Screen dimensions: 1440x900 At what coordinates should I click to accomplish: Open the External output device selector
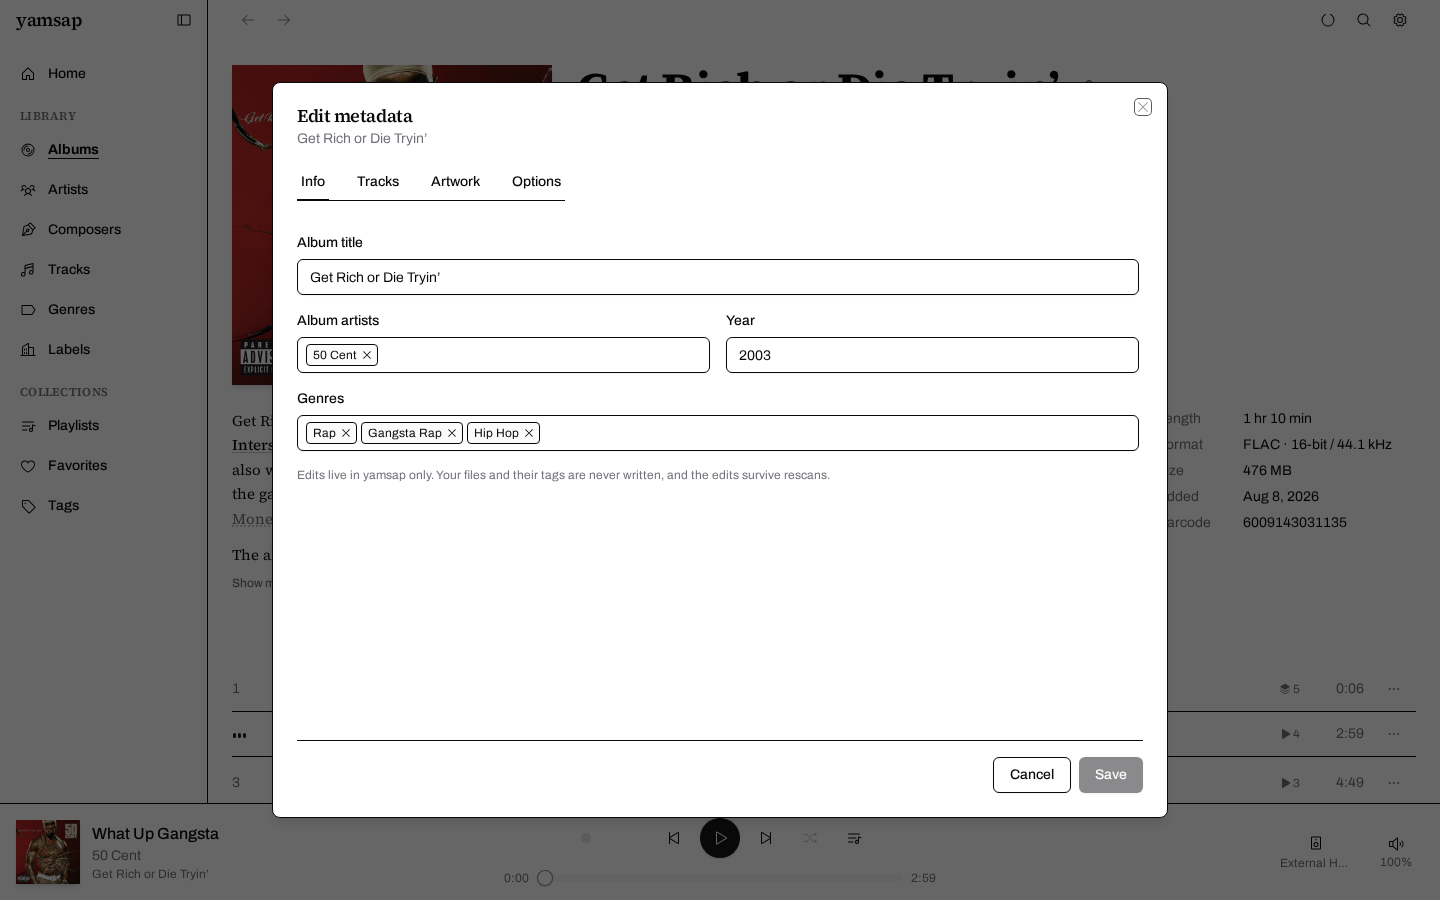(1314, 852)
